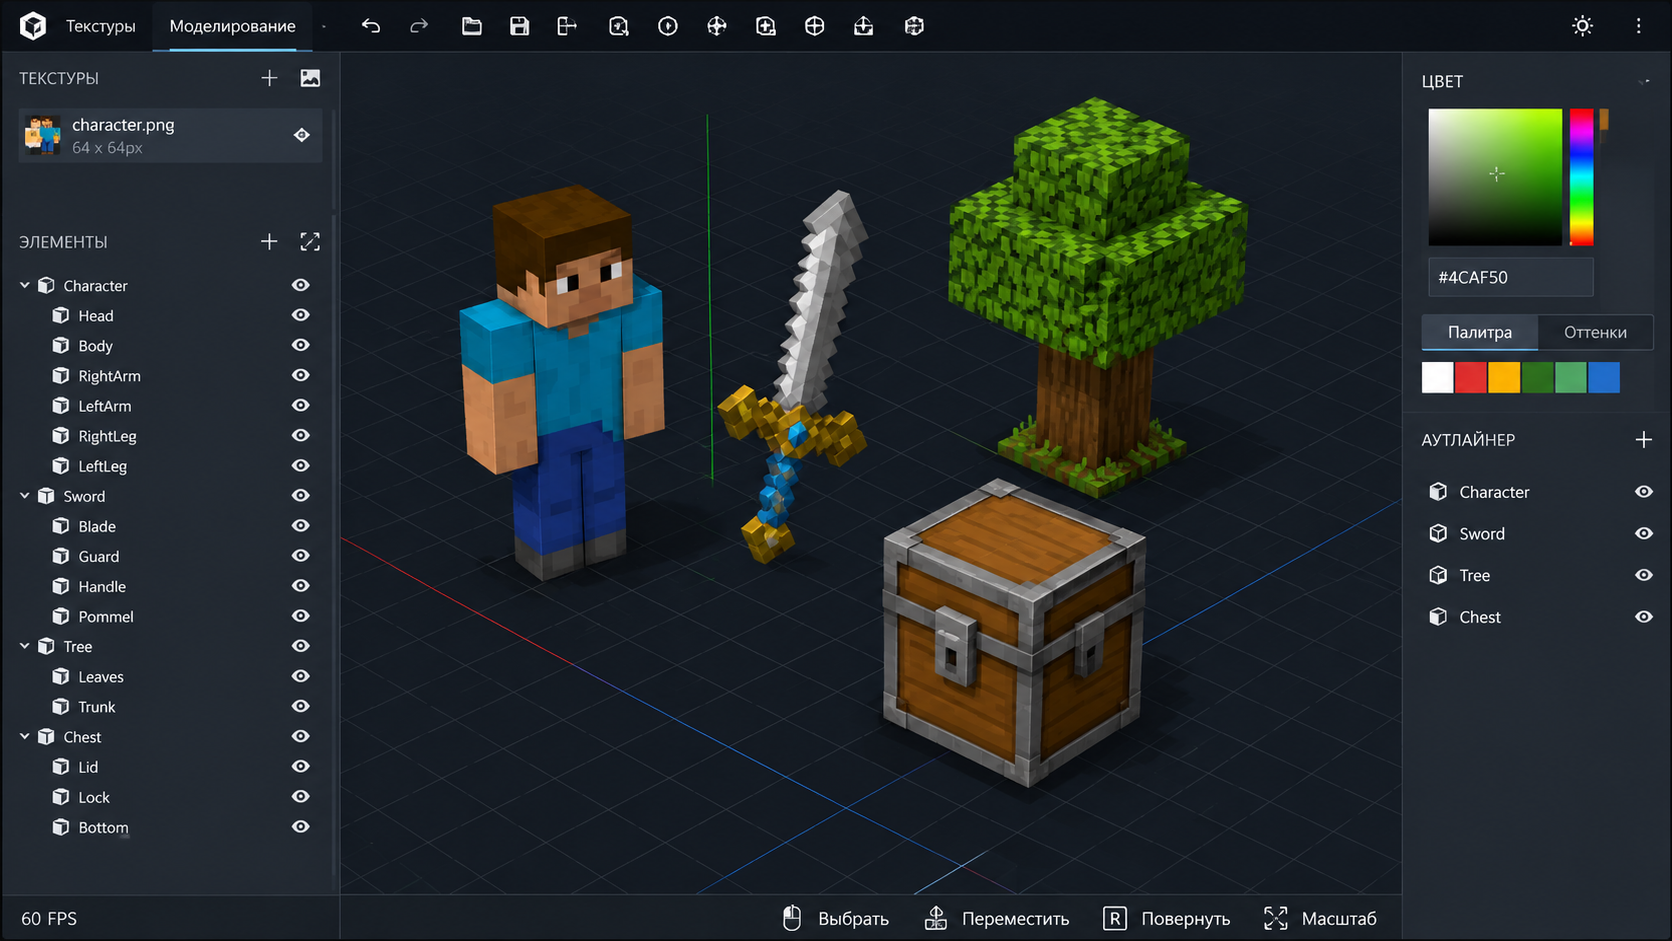Screen dimensions: 1672x941
Task: Click the undo arrow
Action: point(371,26)
